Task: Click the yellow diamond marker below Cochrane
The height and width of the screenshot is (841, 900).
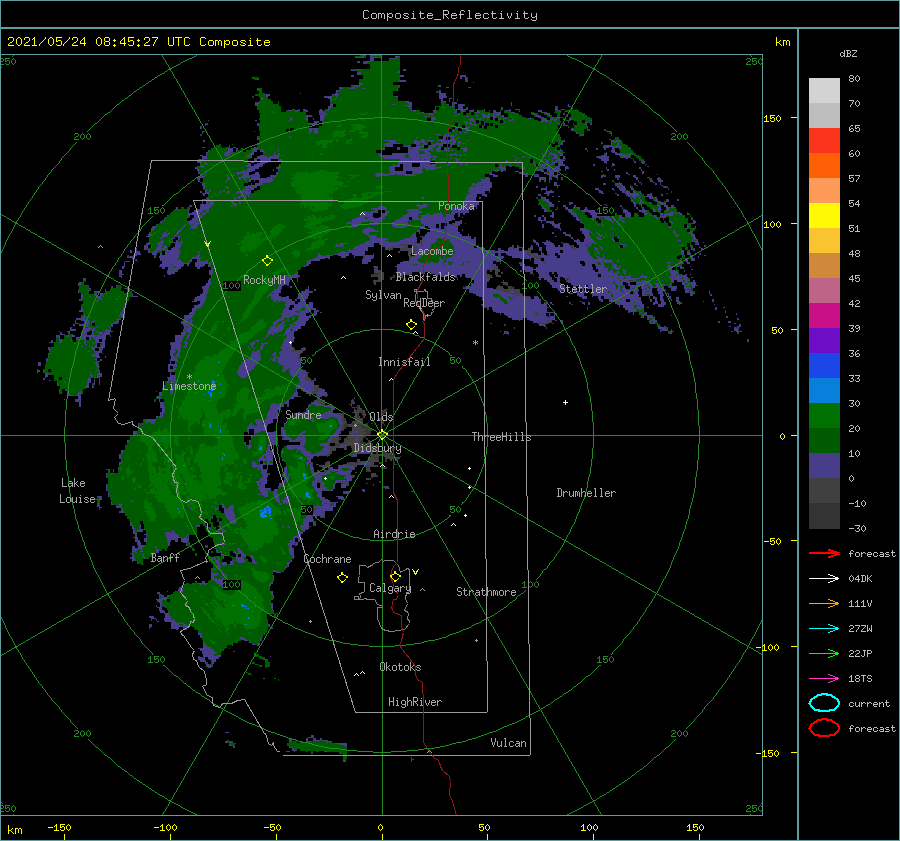Action: 342,578
